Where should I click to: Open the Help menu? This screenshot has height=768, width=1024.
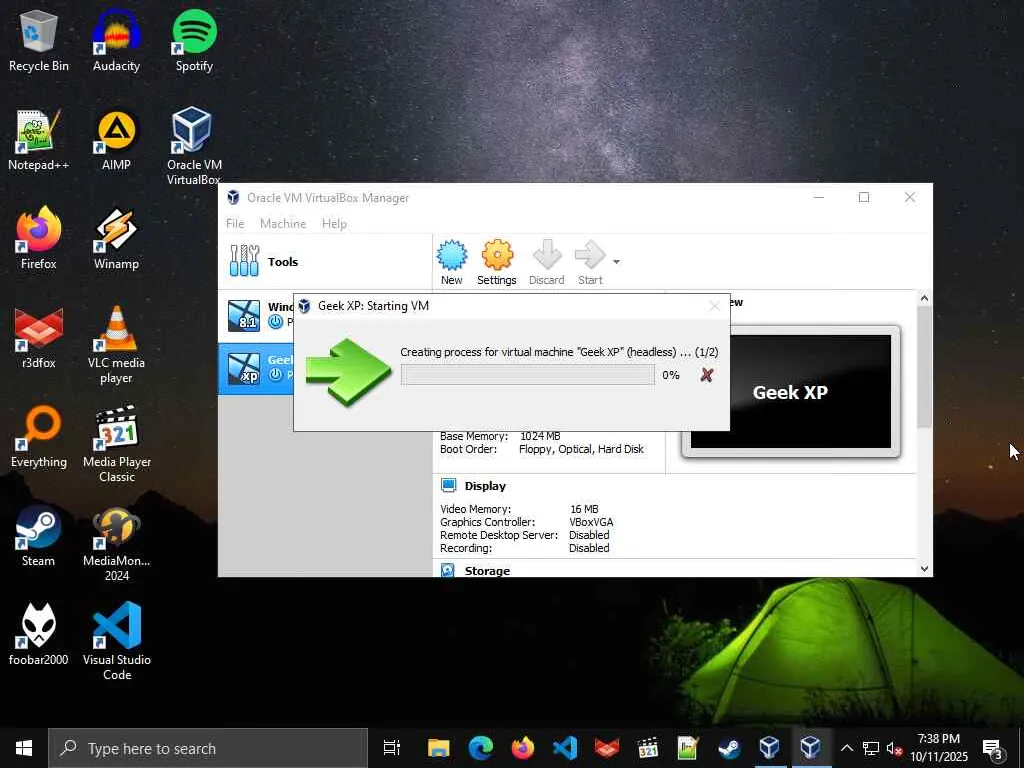click(334, 223)
